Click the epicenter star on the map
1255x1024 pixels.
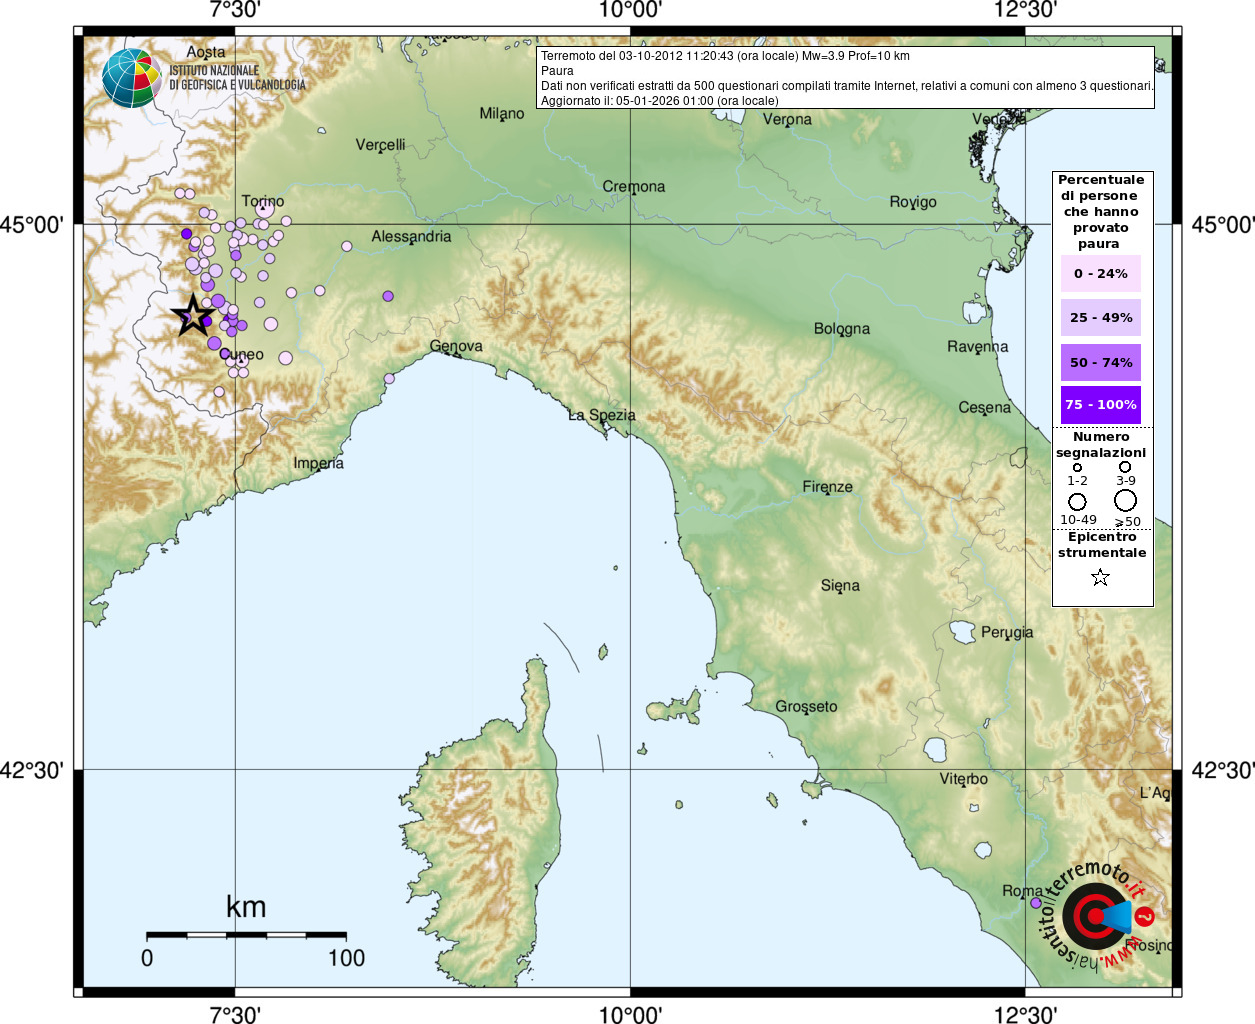[192, 316]
